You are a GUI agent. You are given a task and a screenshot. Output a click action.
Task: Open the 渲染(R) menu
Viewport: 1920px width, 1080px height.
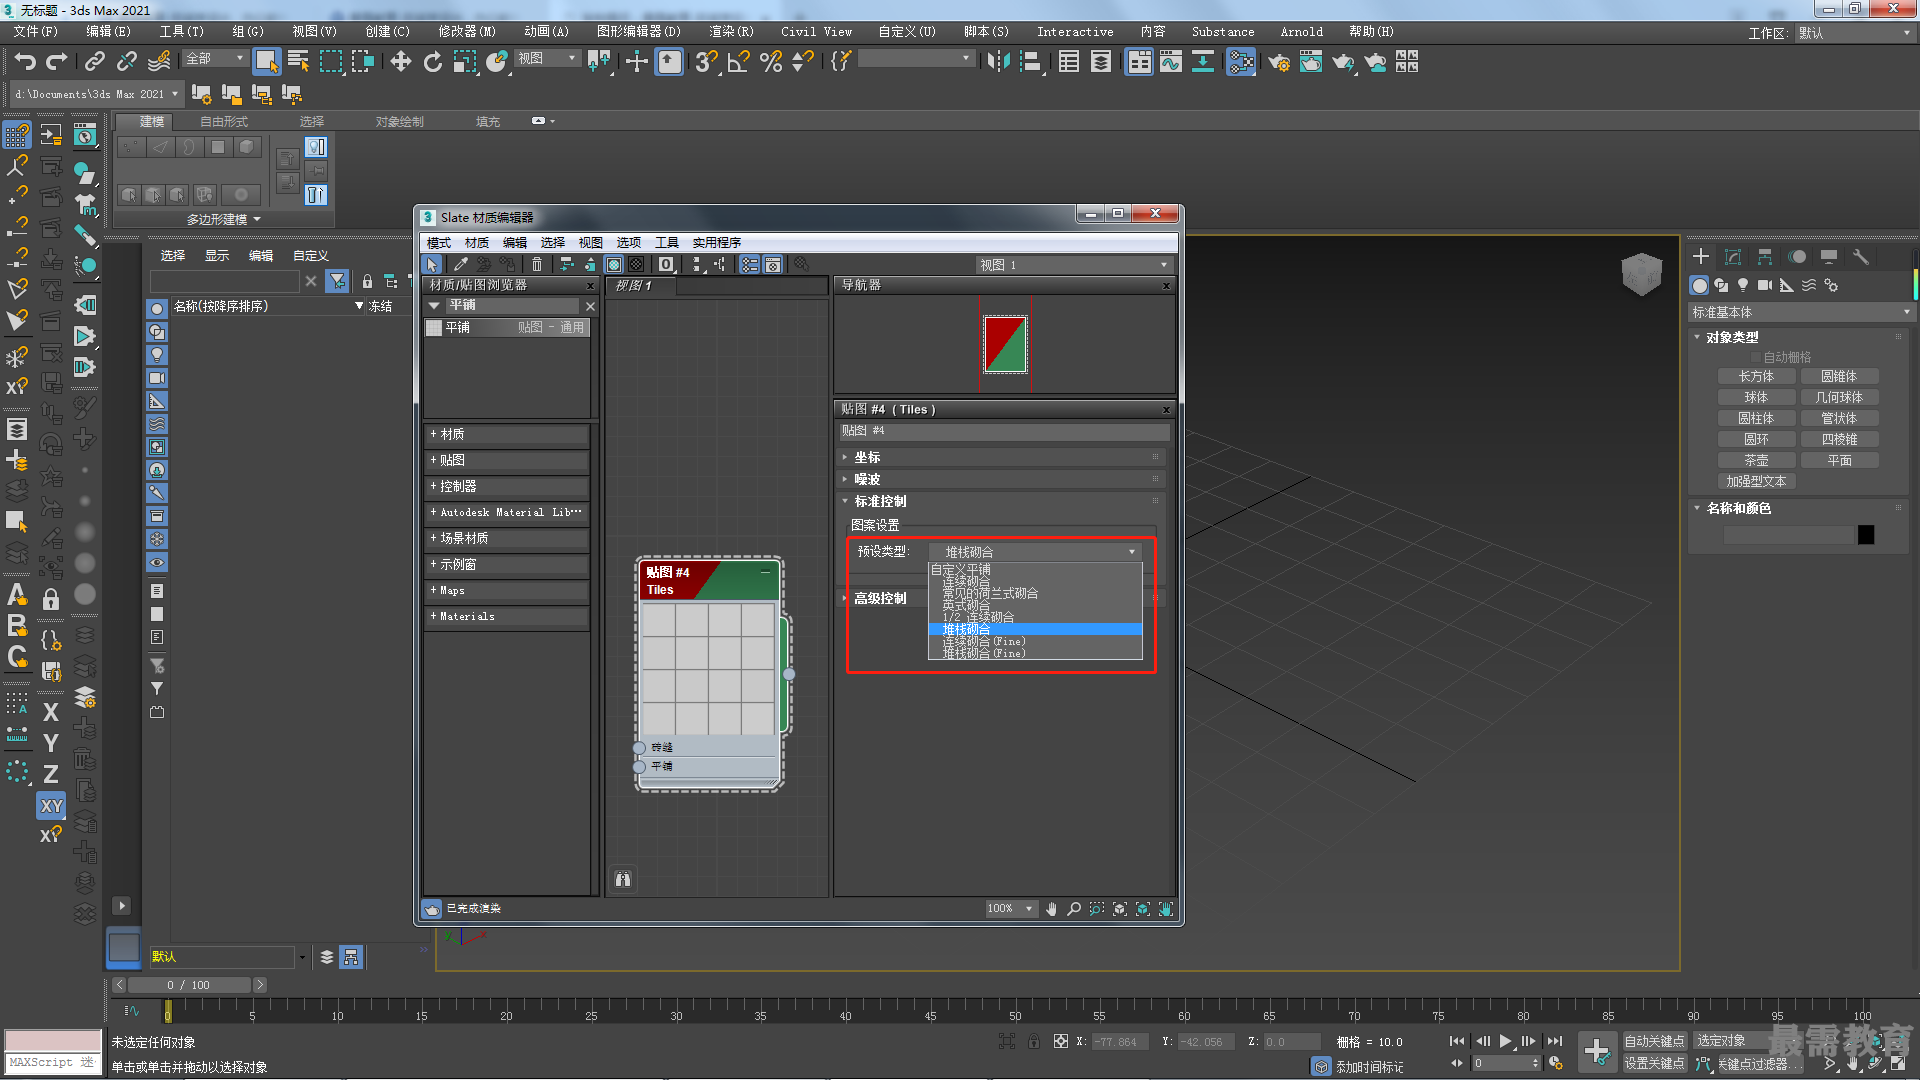[x=731, y=32]
